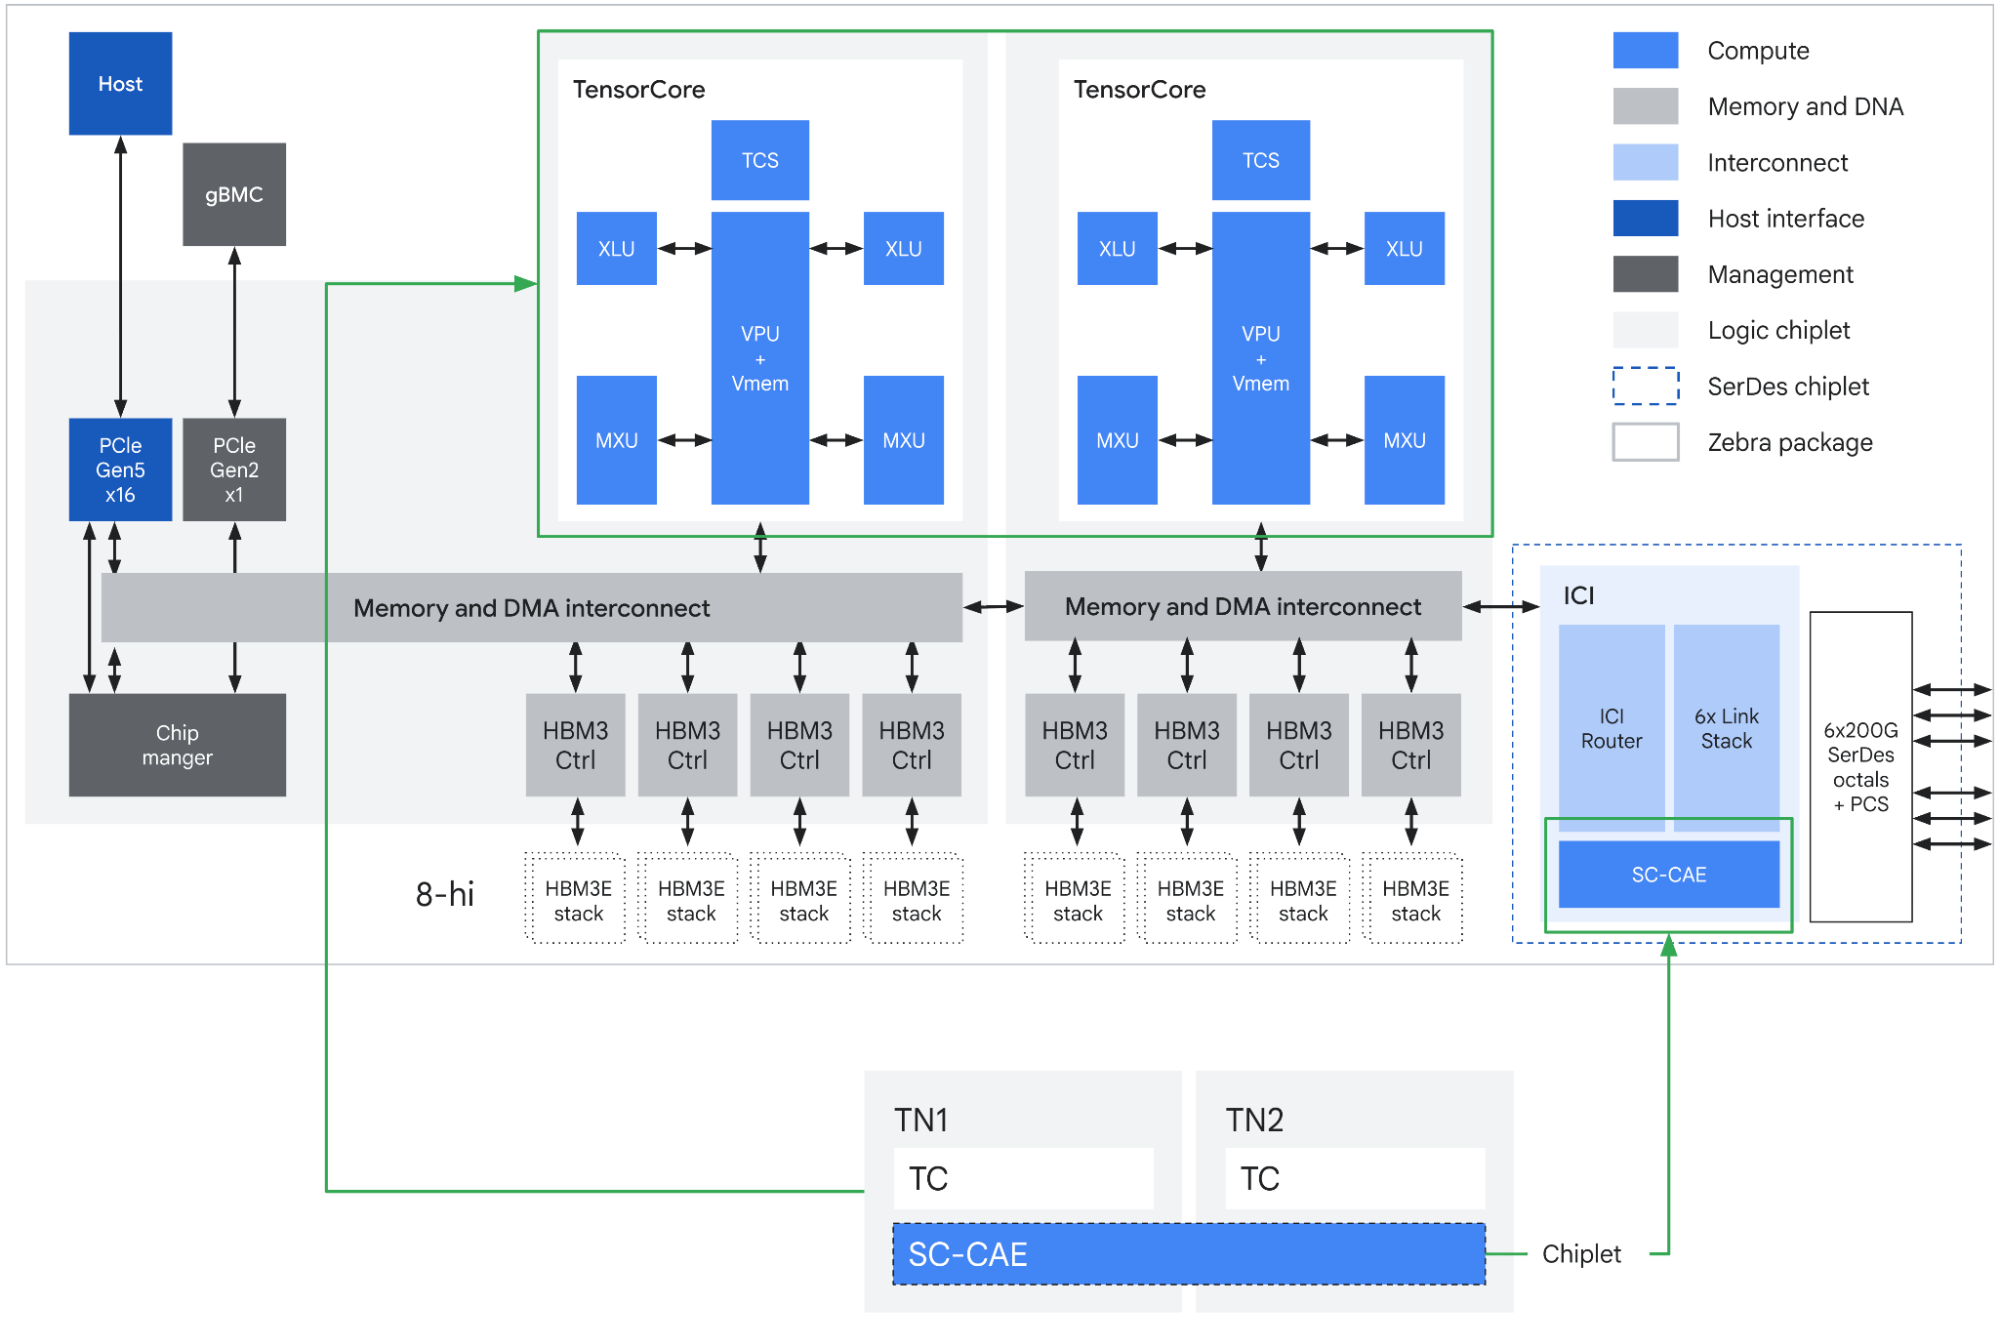The height and width of the screenshot is (1318, 1999).
Task: Click the TC box under TN1
Action: pyautogui.click(x=1022, y=1178)
